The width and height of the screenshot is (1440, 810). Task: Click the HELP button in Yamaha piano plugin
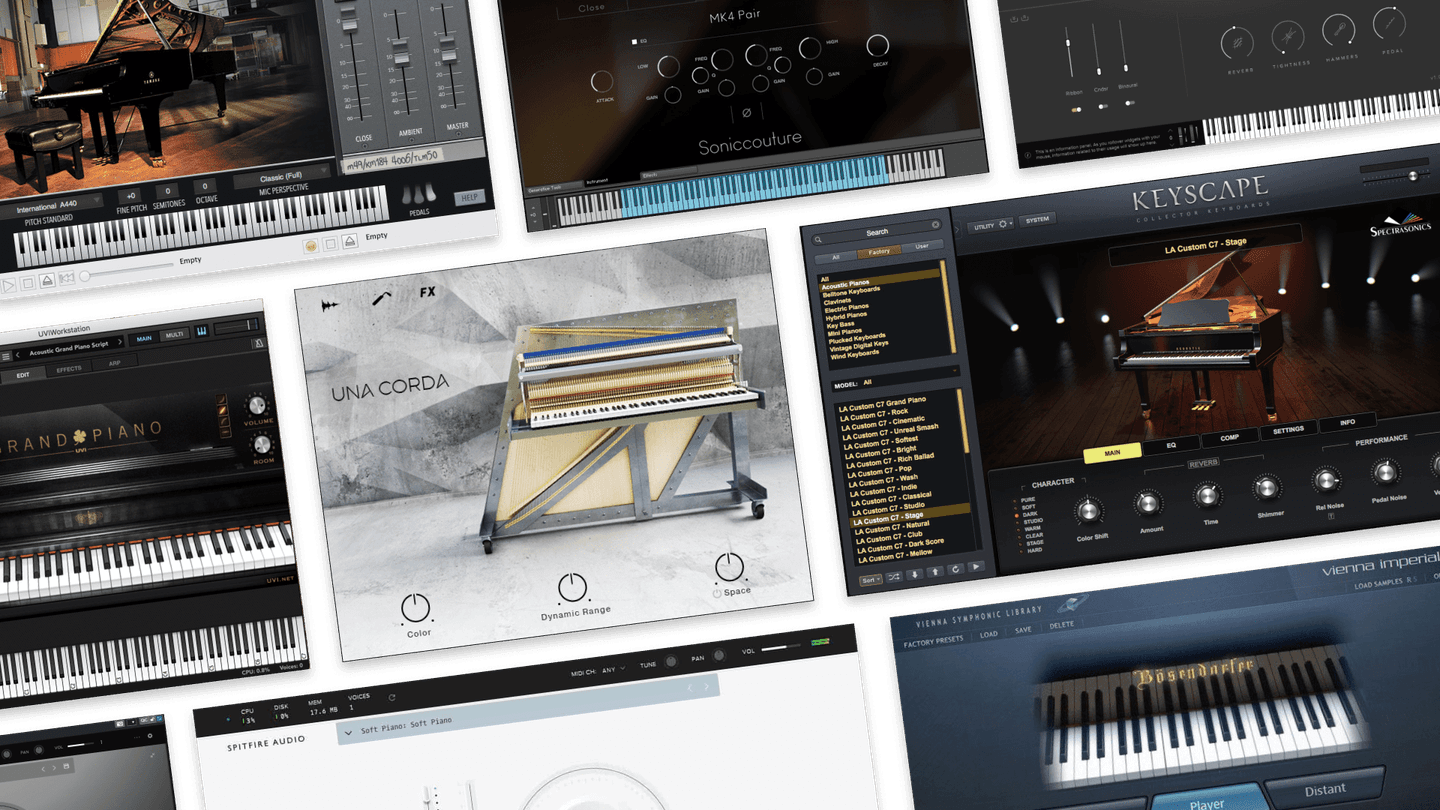point(469,198)
